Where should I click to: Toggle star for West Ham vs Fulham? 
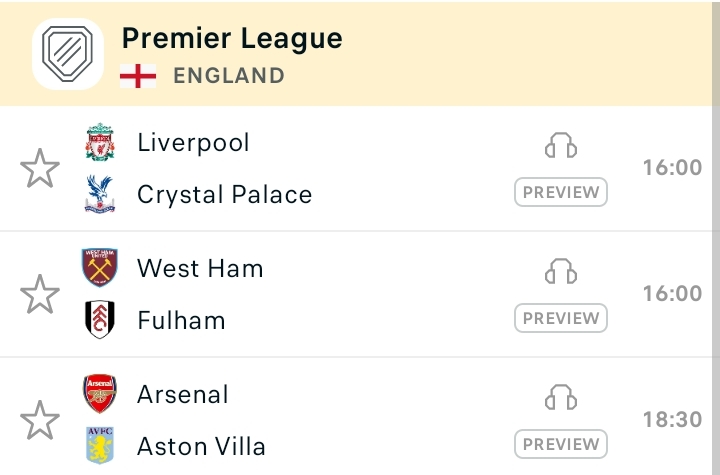tap(40, 294)
